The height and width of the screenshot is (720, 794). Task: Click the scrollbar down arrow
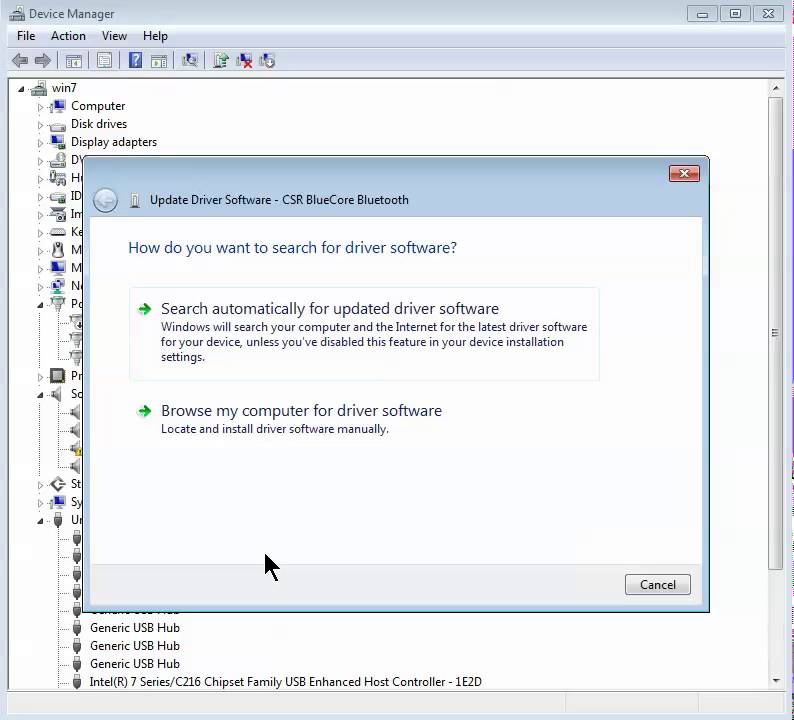(x=776, y=681)
